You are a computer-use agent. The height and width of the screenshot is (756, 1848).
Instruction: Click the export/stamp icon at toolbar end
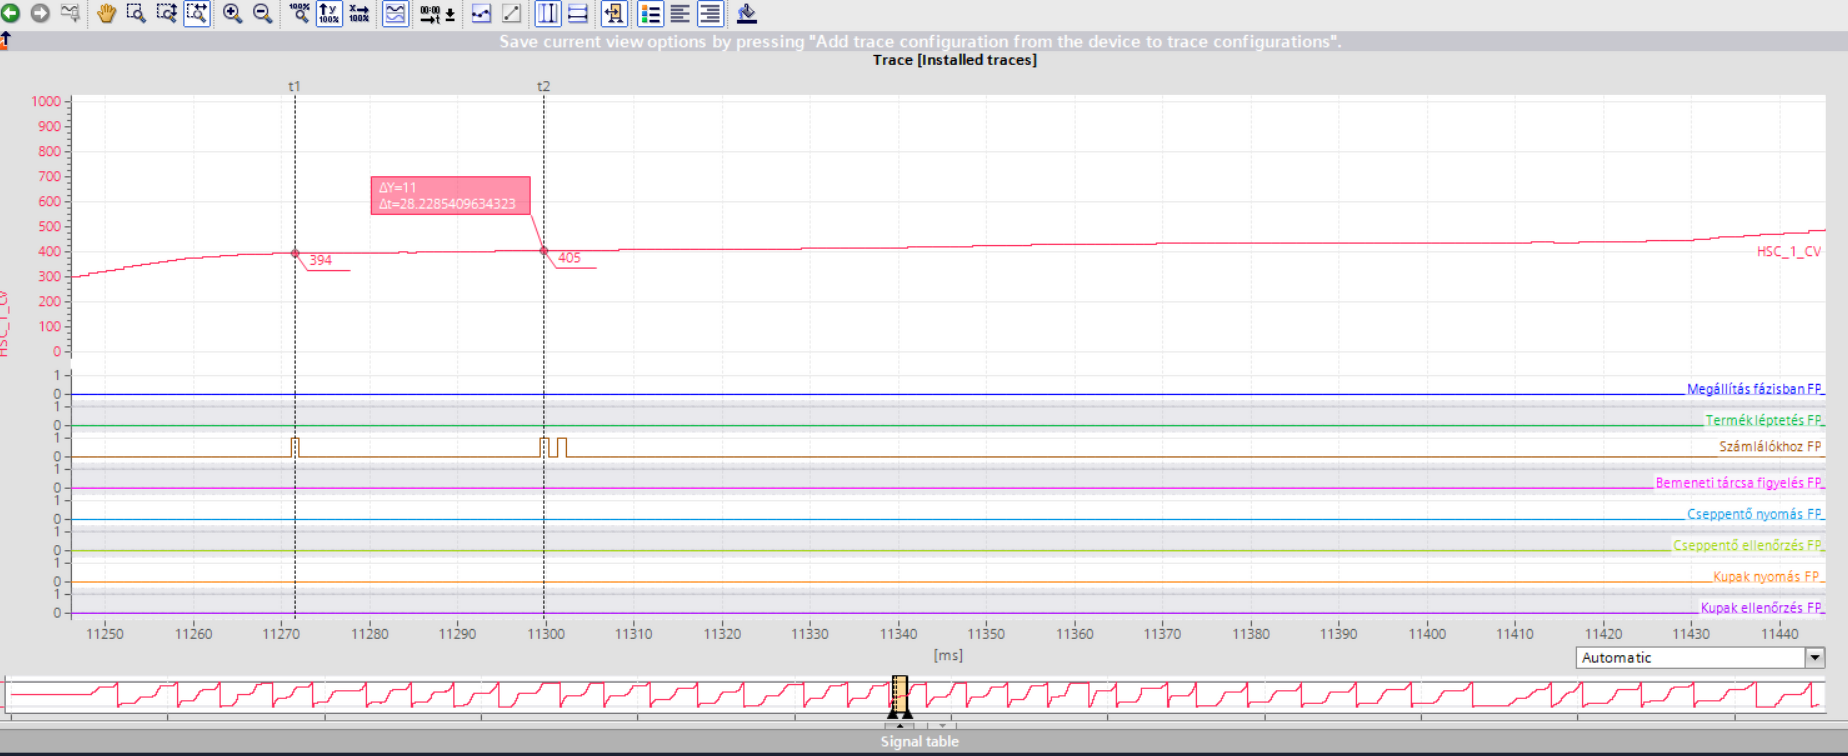[746, 13]
